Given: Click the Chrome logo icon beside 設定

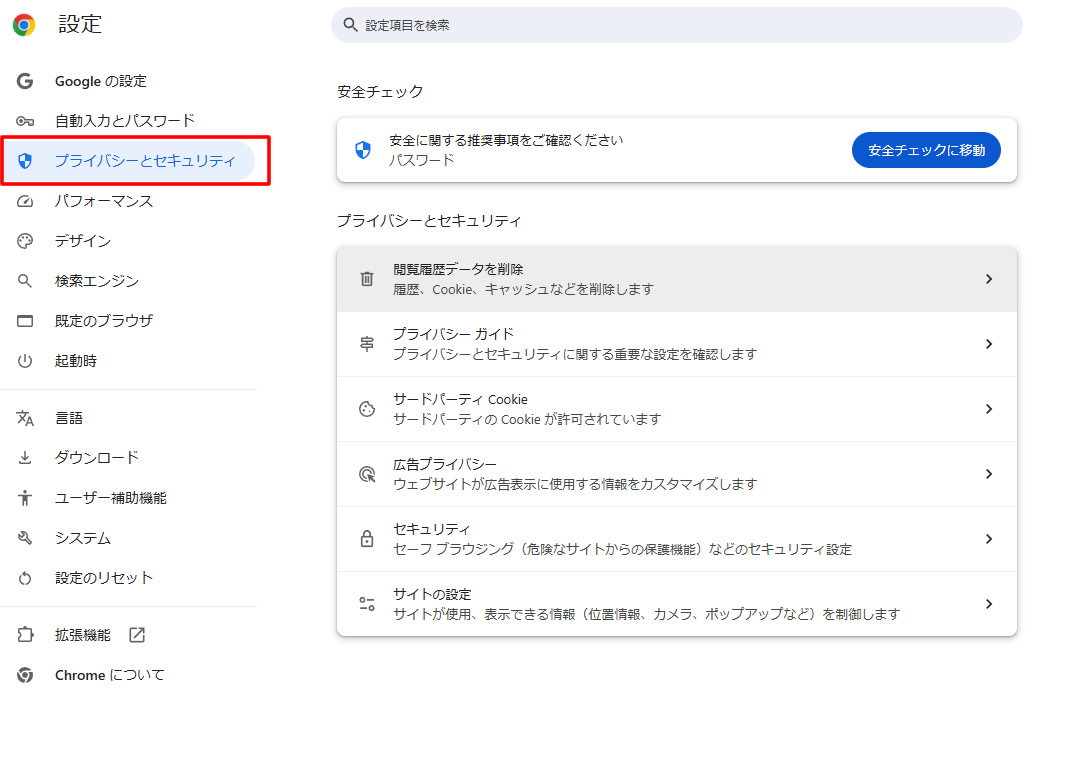Looking at the screenshot, I should [24, 25].
